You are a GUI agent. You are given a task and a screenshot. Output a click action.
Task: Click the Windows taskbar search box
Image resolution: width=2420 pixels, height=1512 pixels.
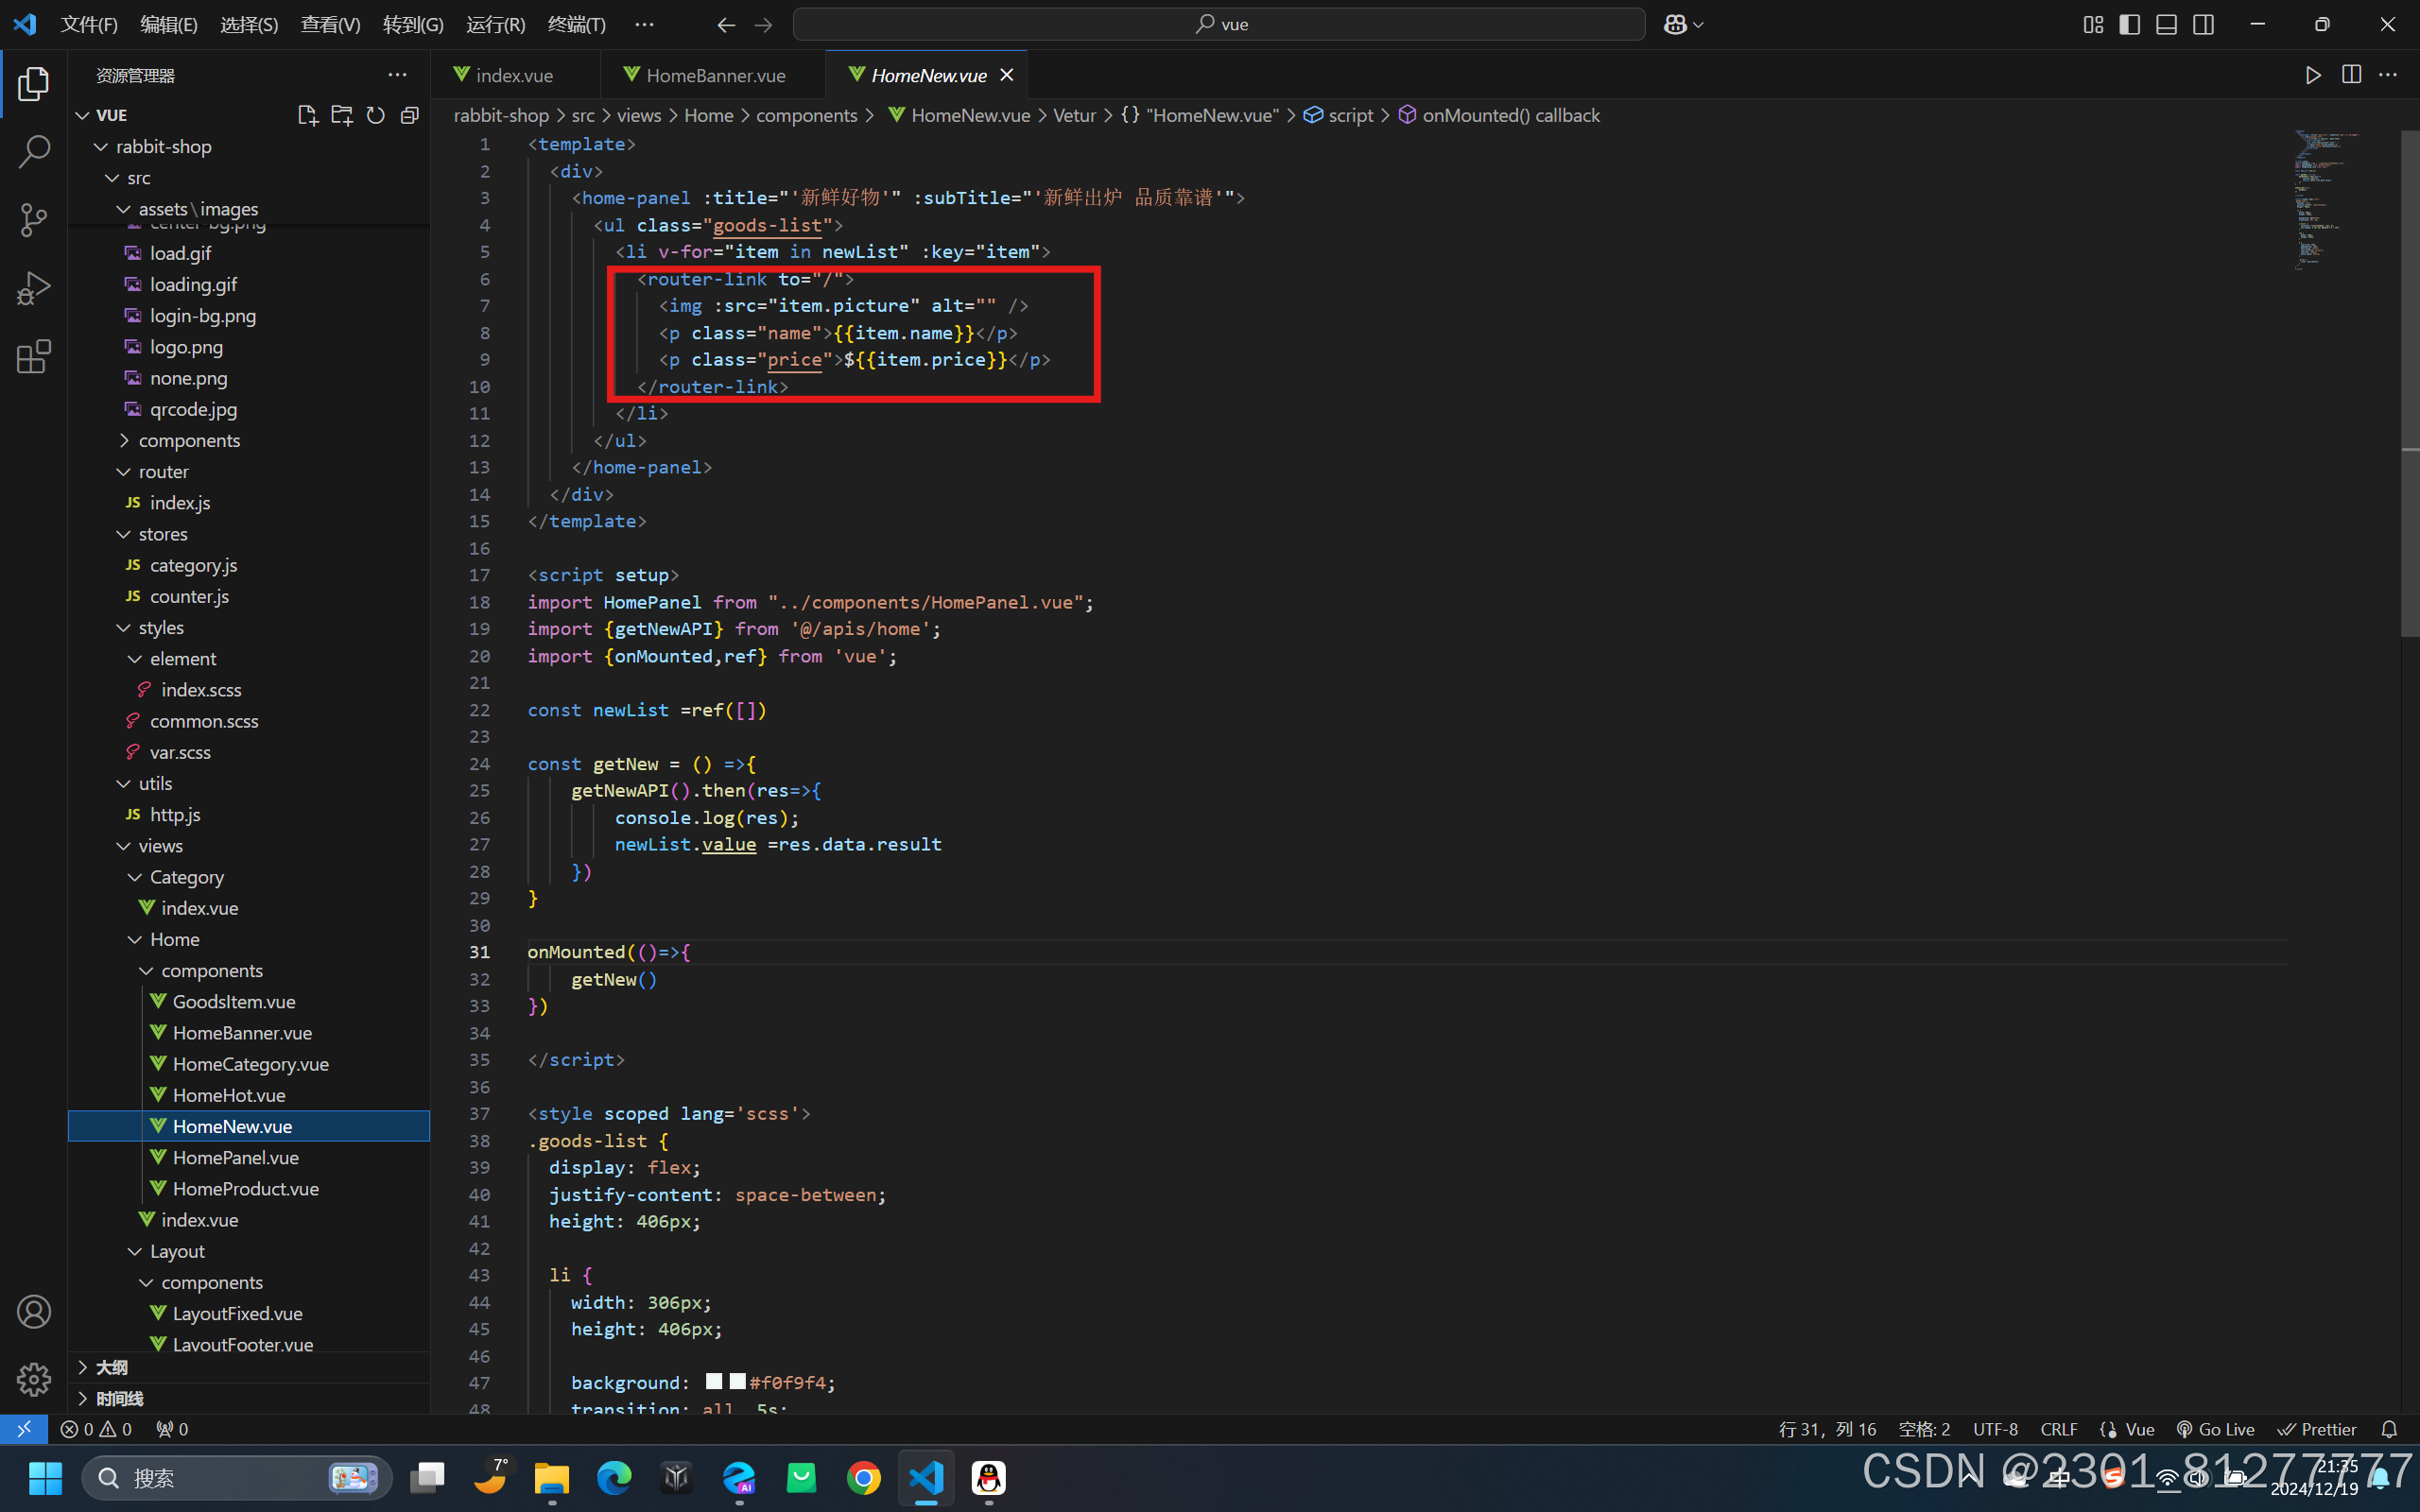237,1477
